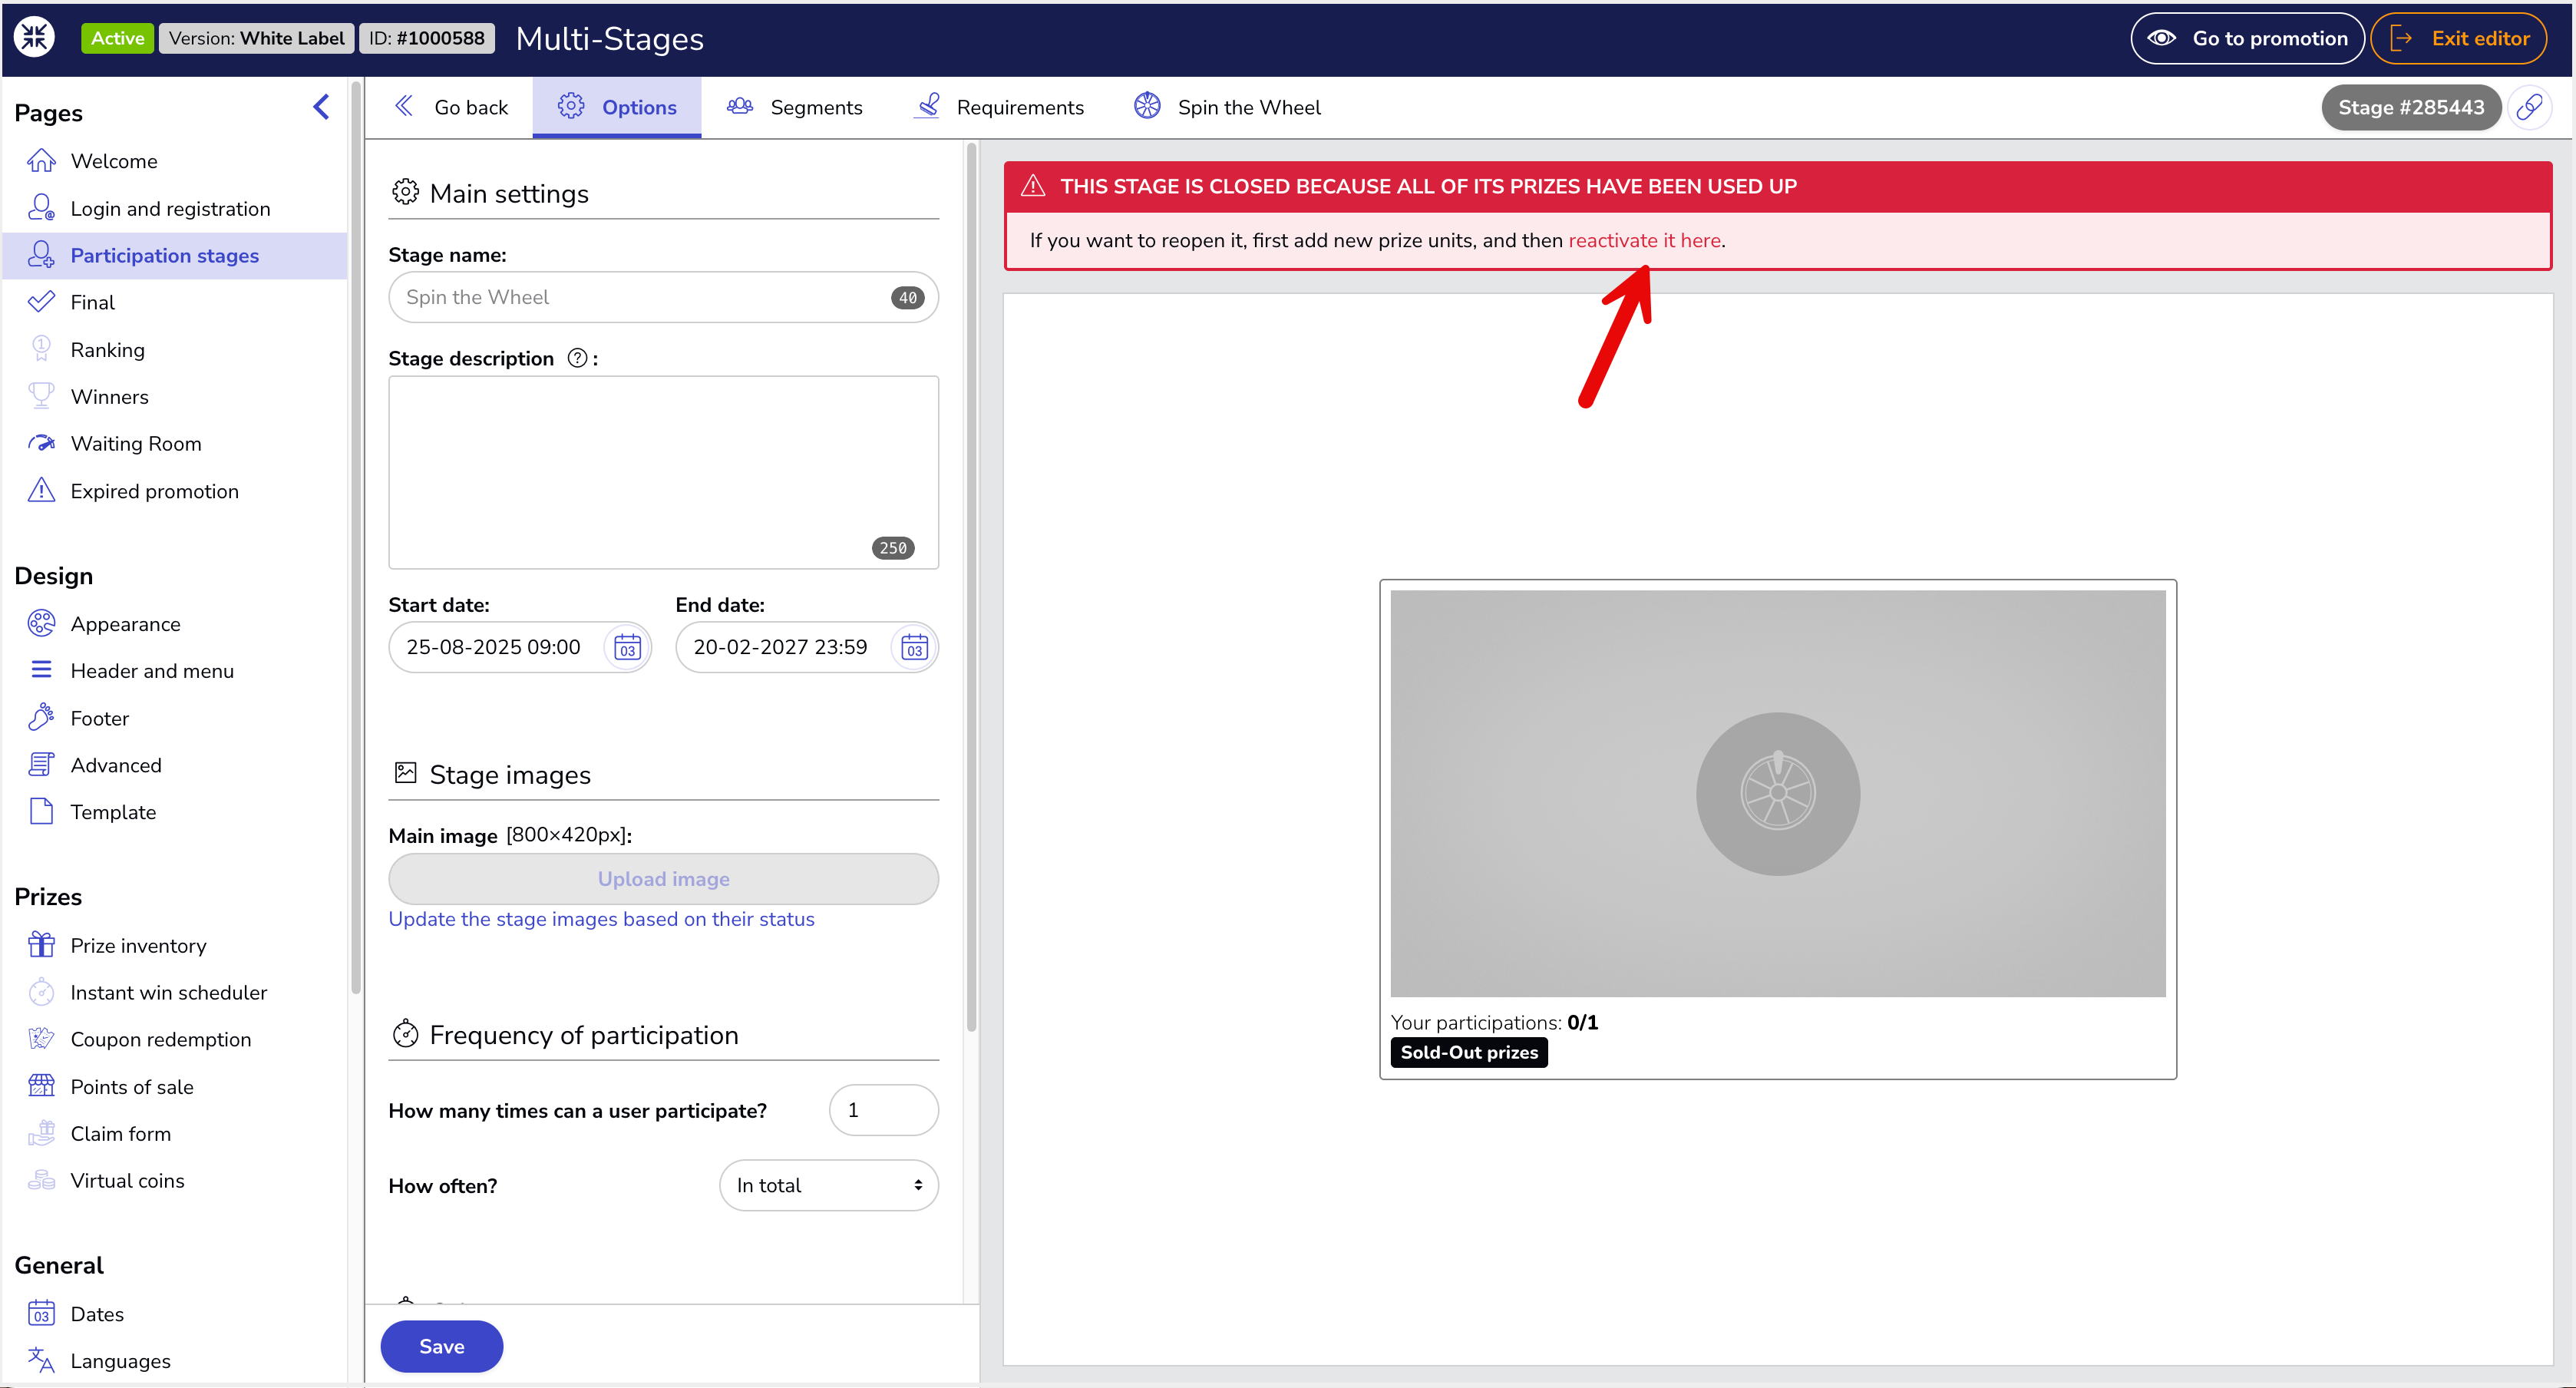The height and width of the screenshot is (1388, 2576).
Task: Go back using the double chevron tab
Action: [451, 107]
